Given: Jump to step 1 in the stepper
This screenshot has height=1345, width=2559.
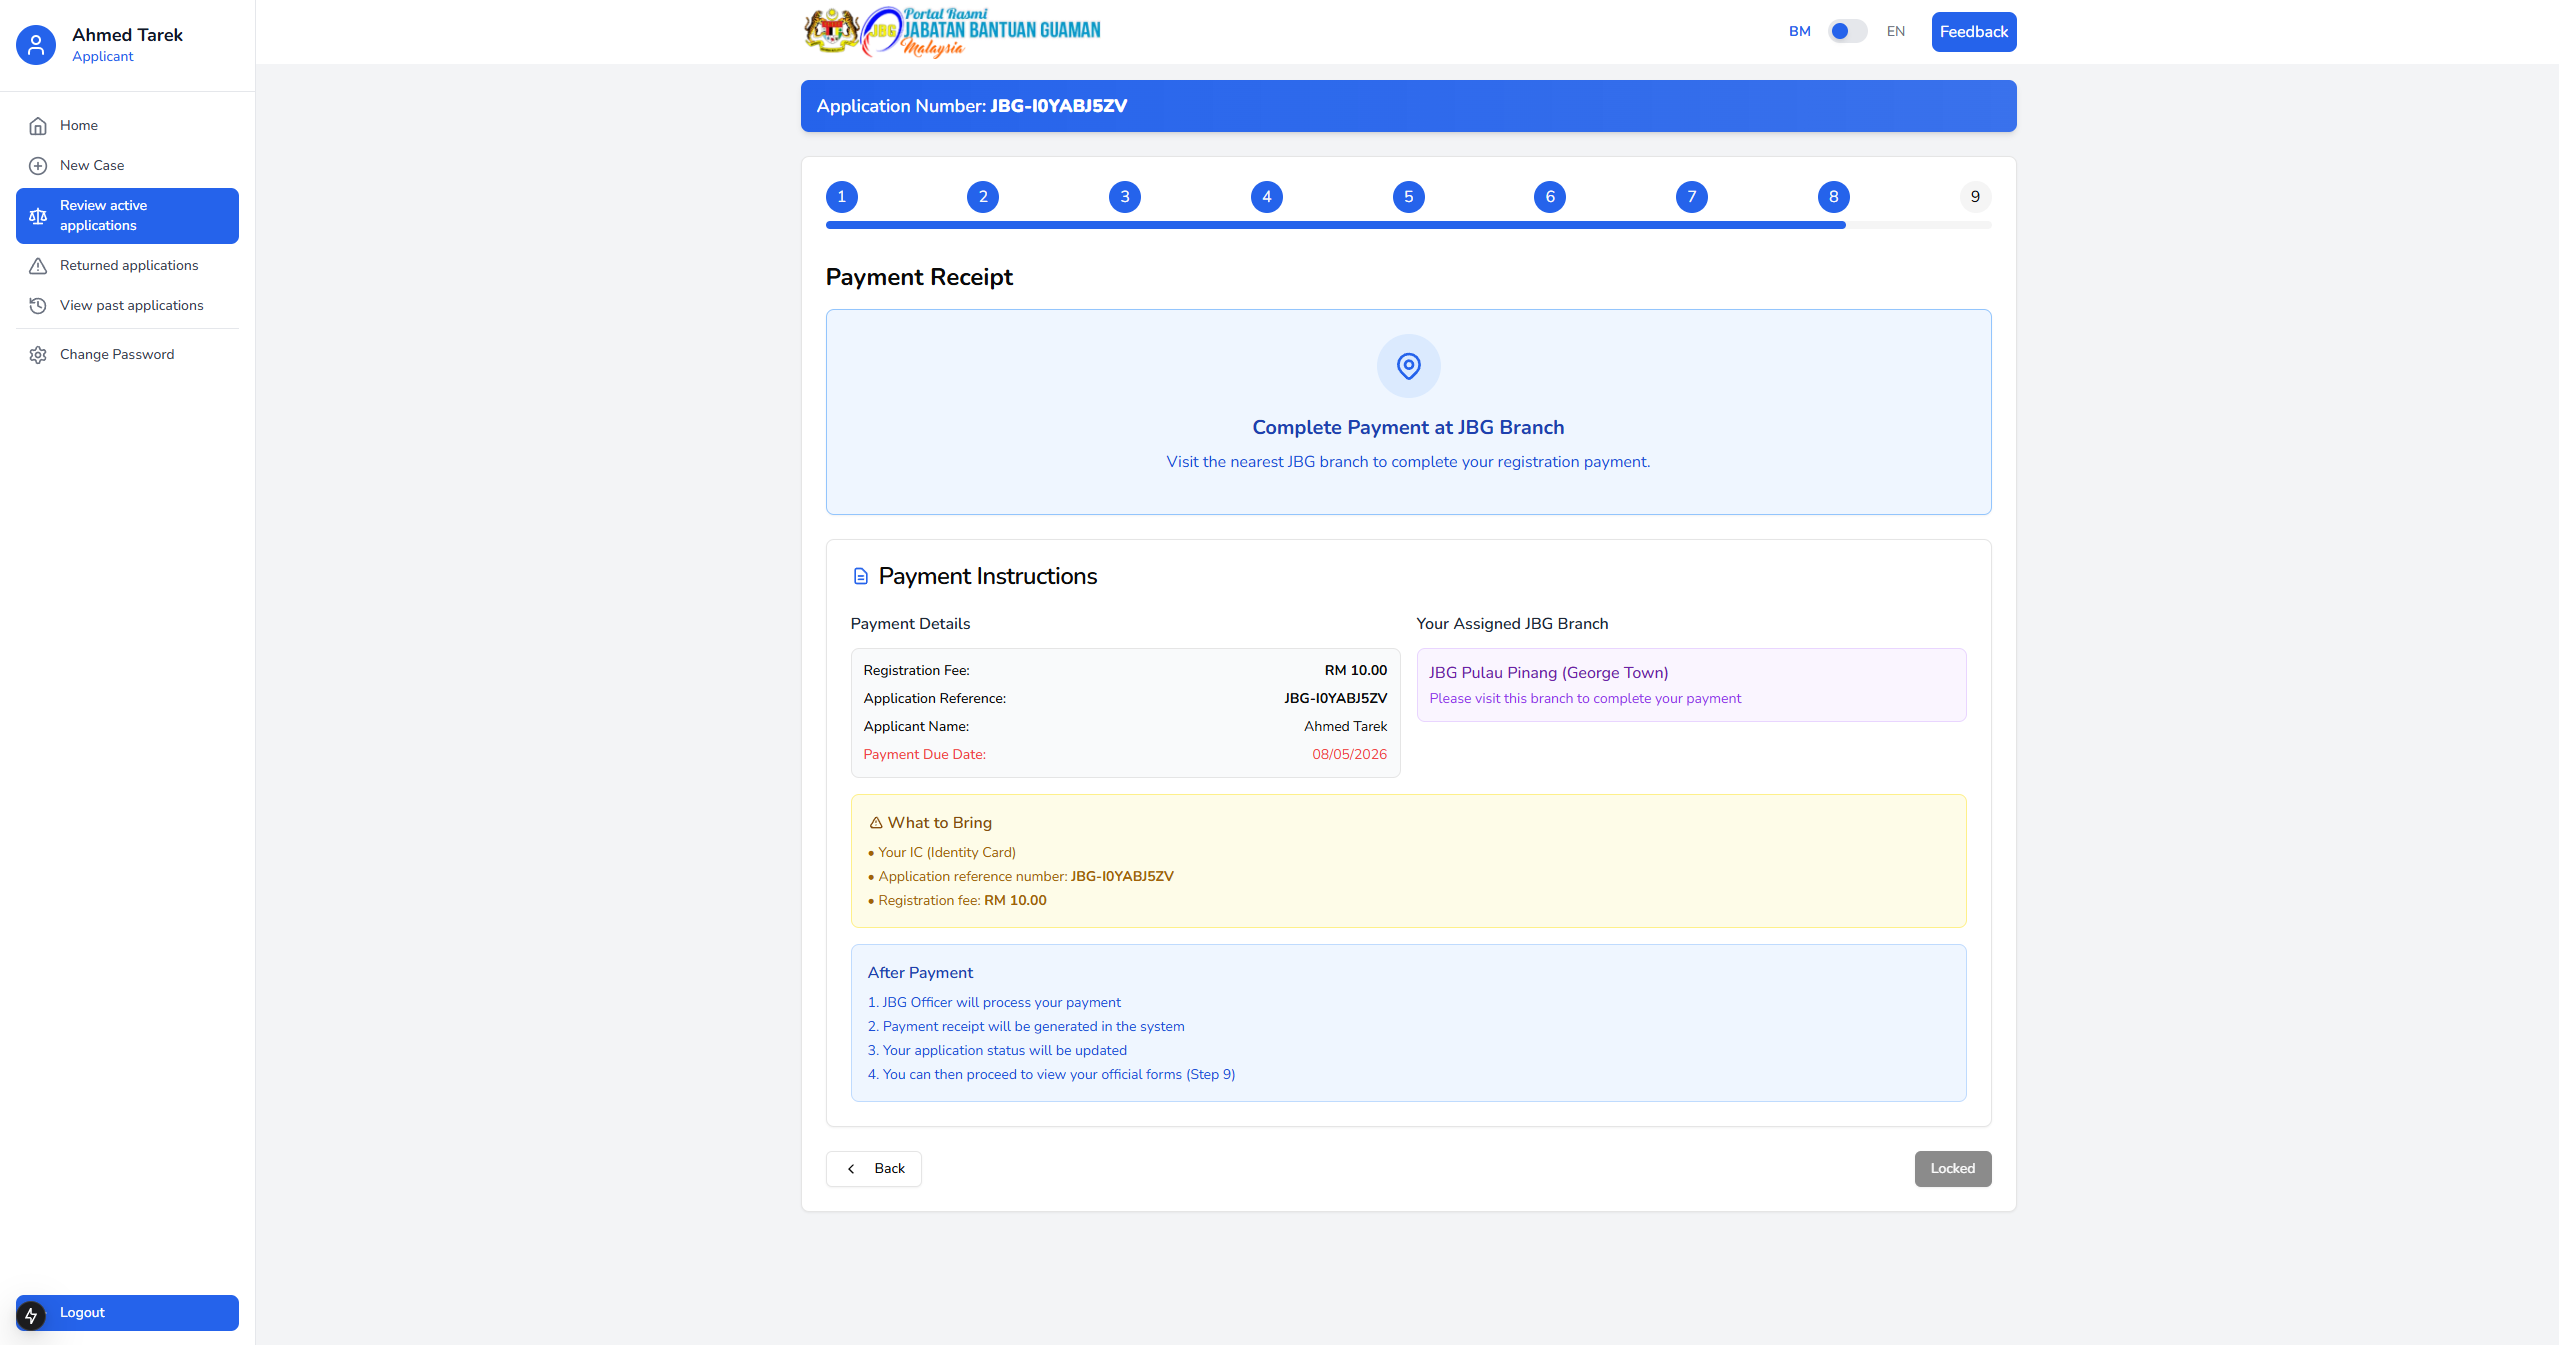Looking at the screenshot, I should (841, 197).
